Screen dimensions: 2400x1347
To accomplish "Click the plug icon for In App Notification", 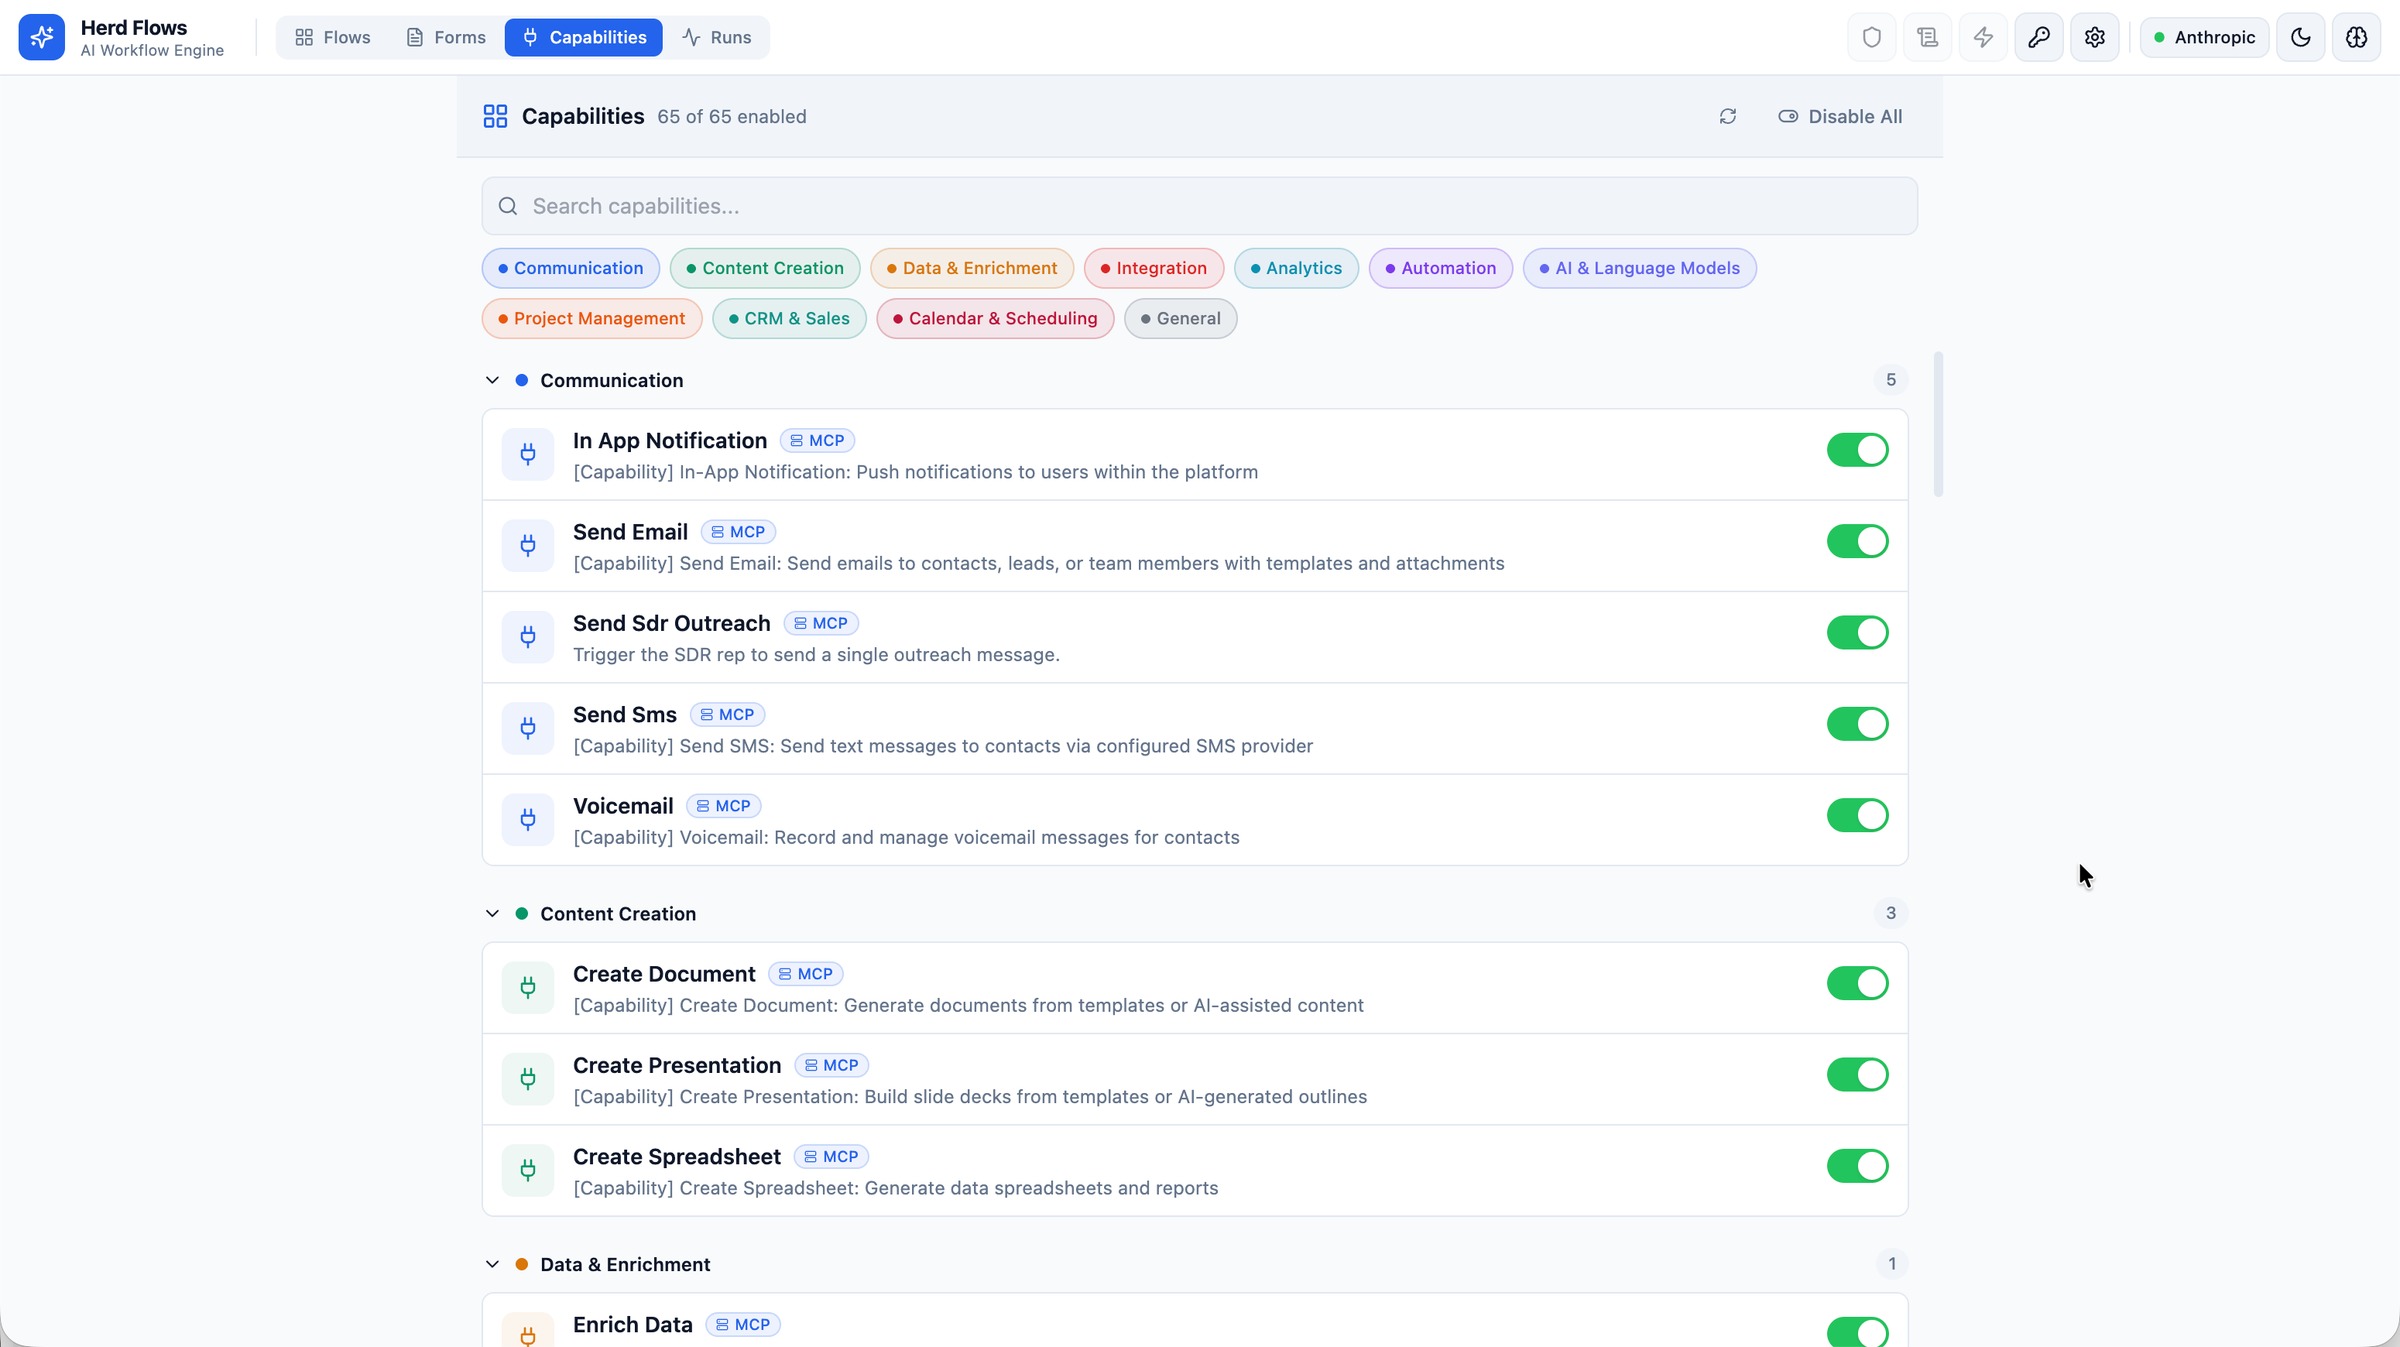I will [528, 454].
